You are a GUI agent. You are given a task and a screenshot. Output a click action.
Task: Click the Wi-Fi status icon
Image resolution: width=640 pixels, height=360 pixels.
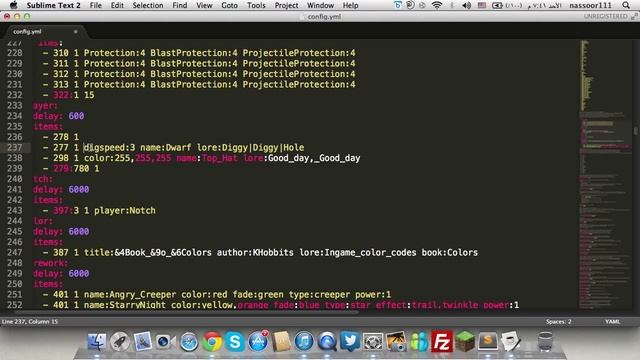[x=437, y=5]
